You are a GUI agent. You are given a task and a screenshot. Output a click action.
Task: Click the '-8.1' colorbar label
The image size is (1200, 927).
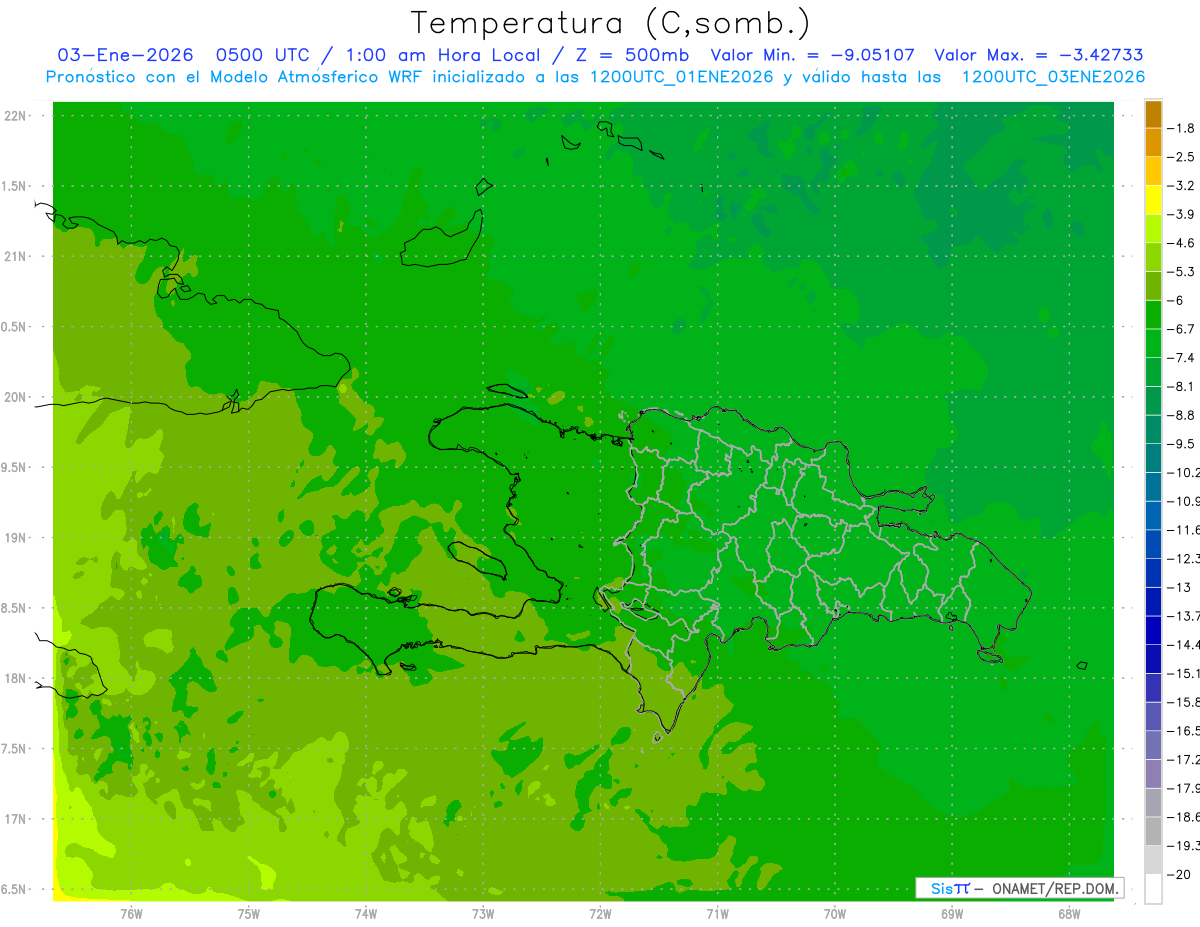point(1183,386)
